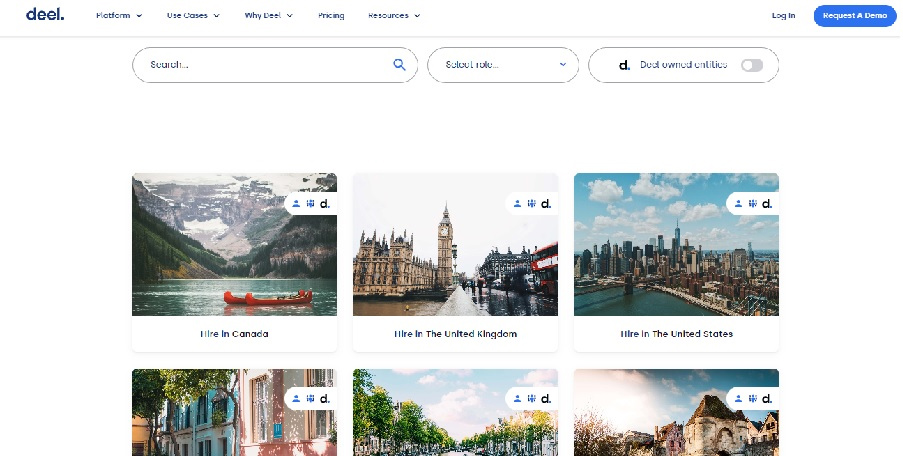The image size is (903, 456).
Task: Click the globe icon on United Kingdom card
Action: pos(532,203)
